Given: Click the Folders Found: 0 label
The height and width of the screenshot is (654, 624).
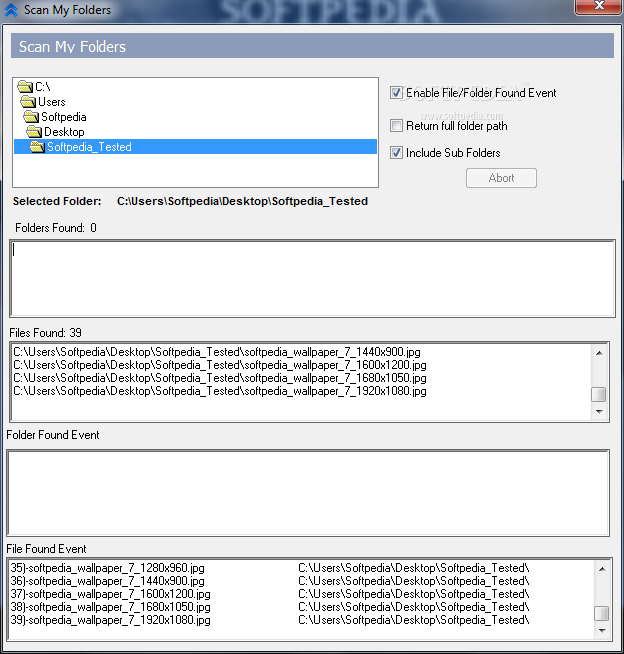Looking at the screenshot, I should [x=56, y=228].
